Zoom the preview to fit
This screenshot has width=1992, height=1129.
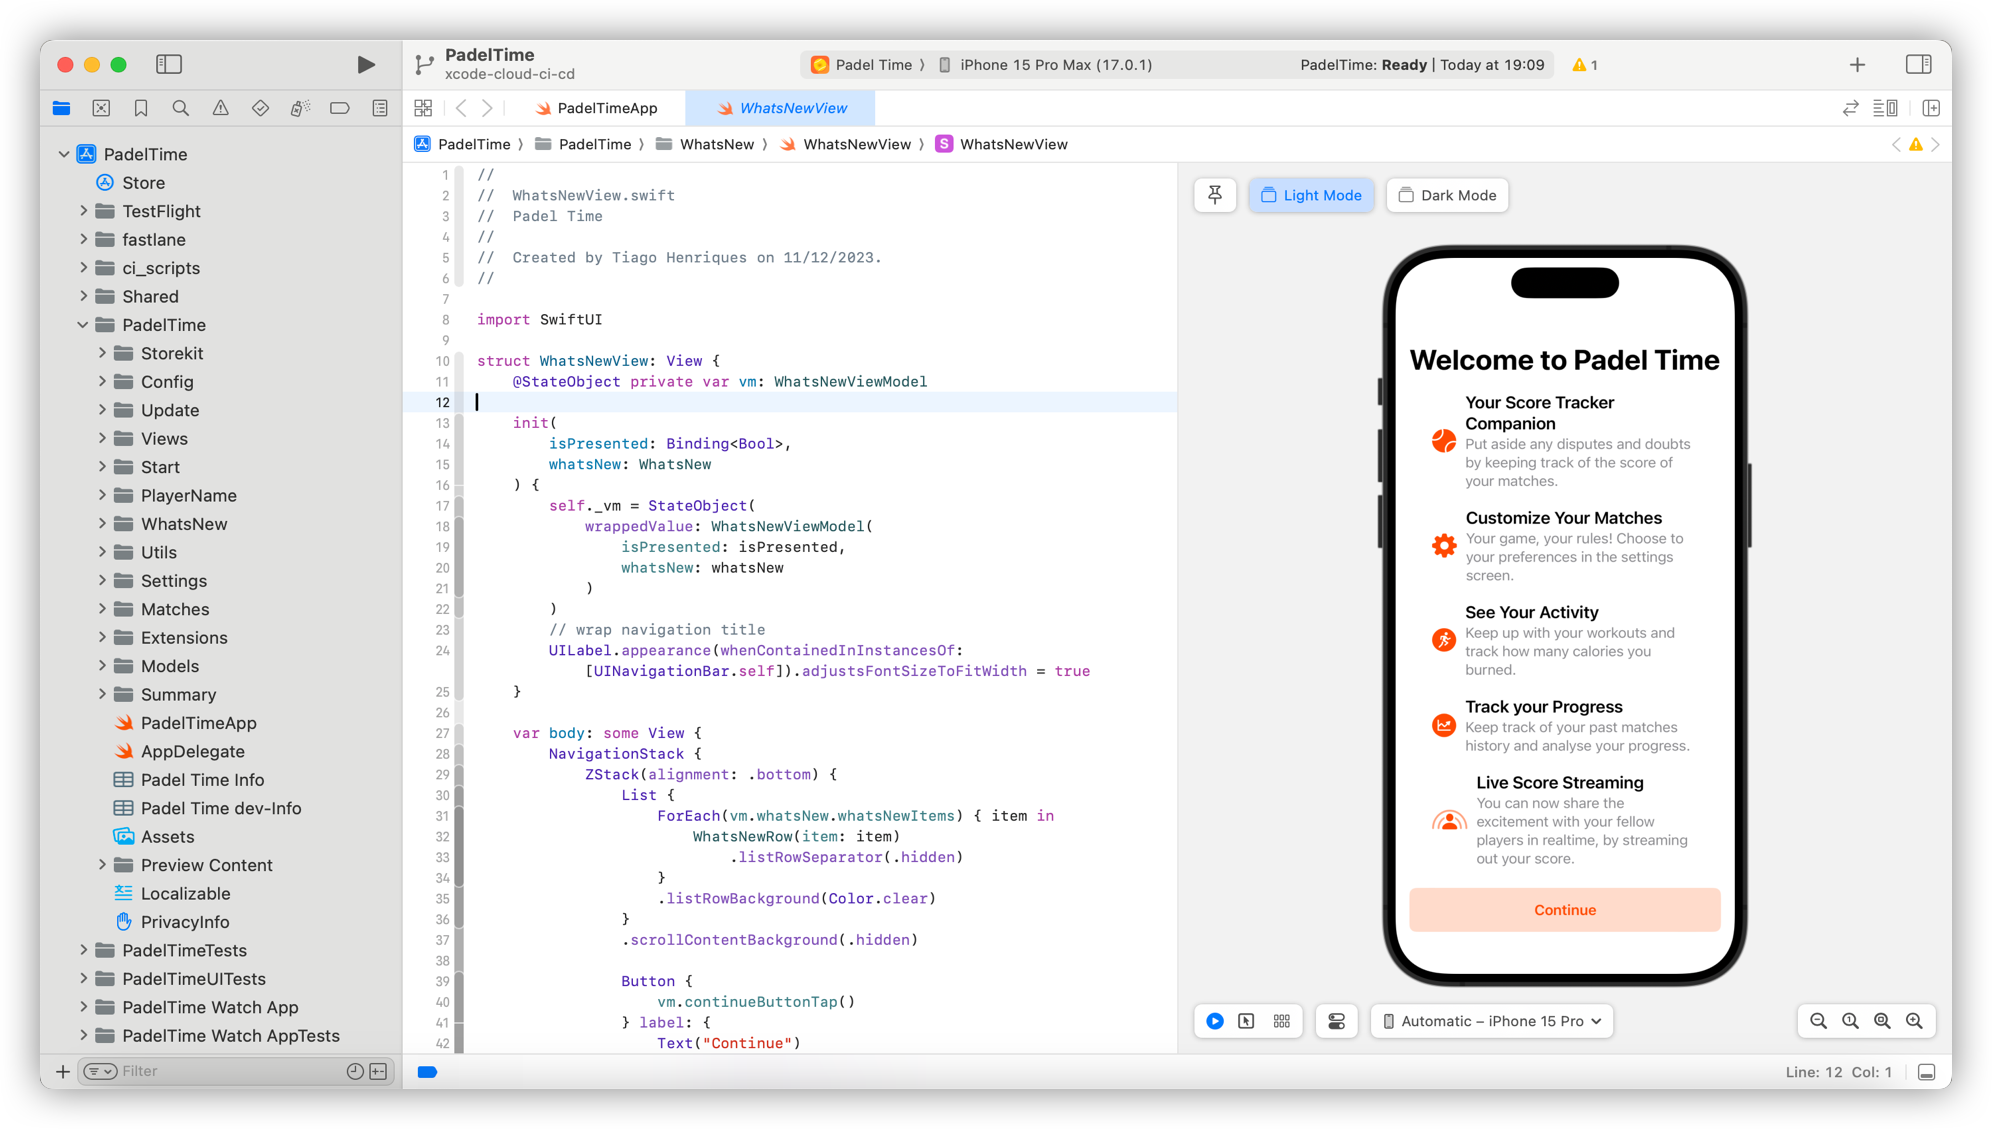tap(1883, 1021)
